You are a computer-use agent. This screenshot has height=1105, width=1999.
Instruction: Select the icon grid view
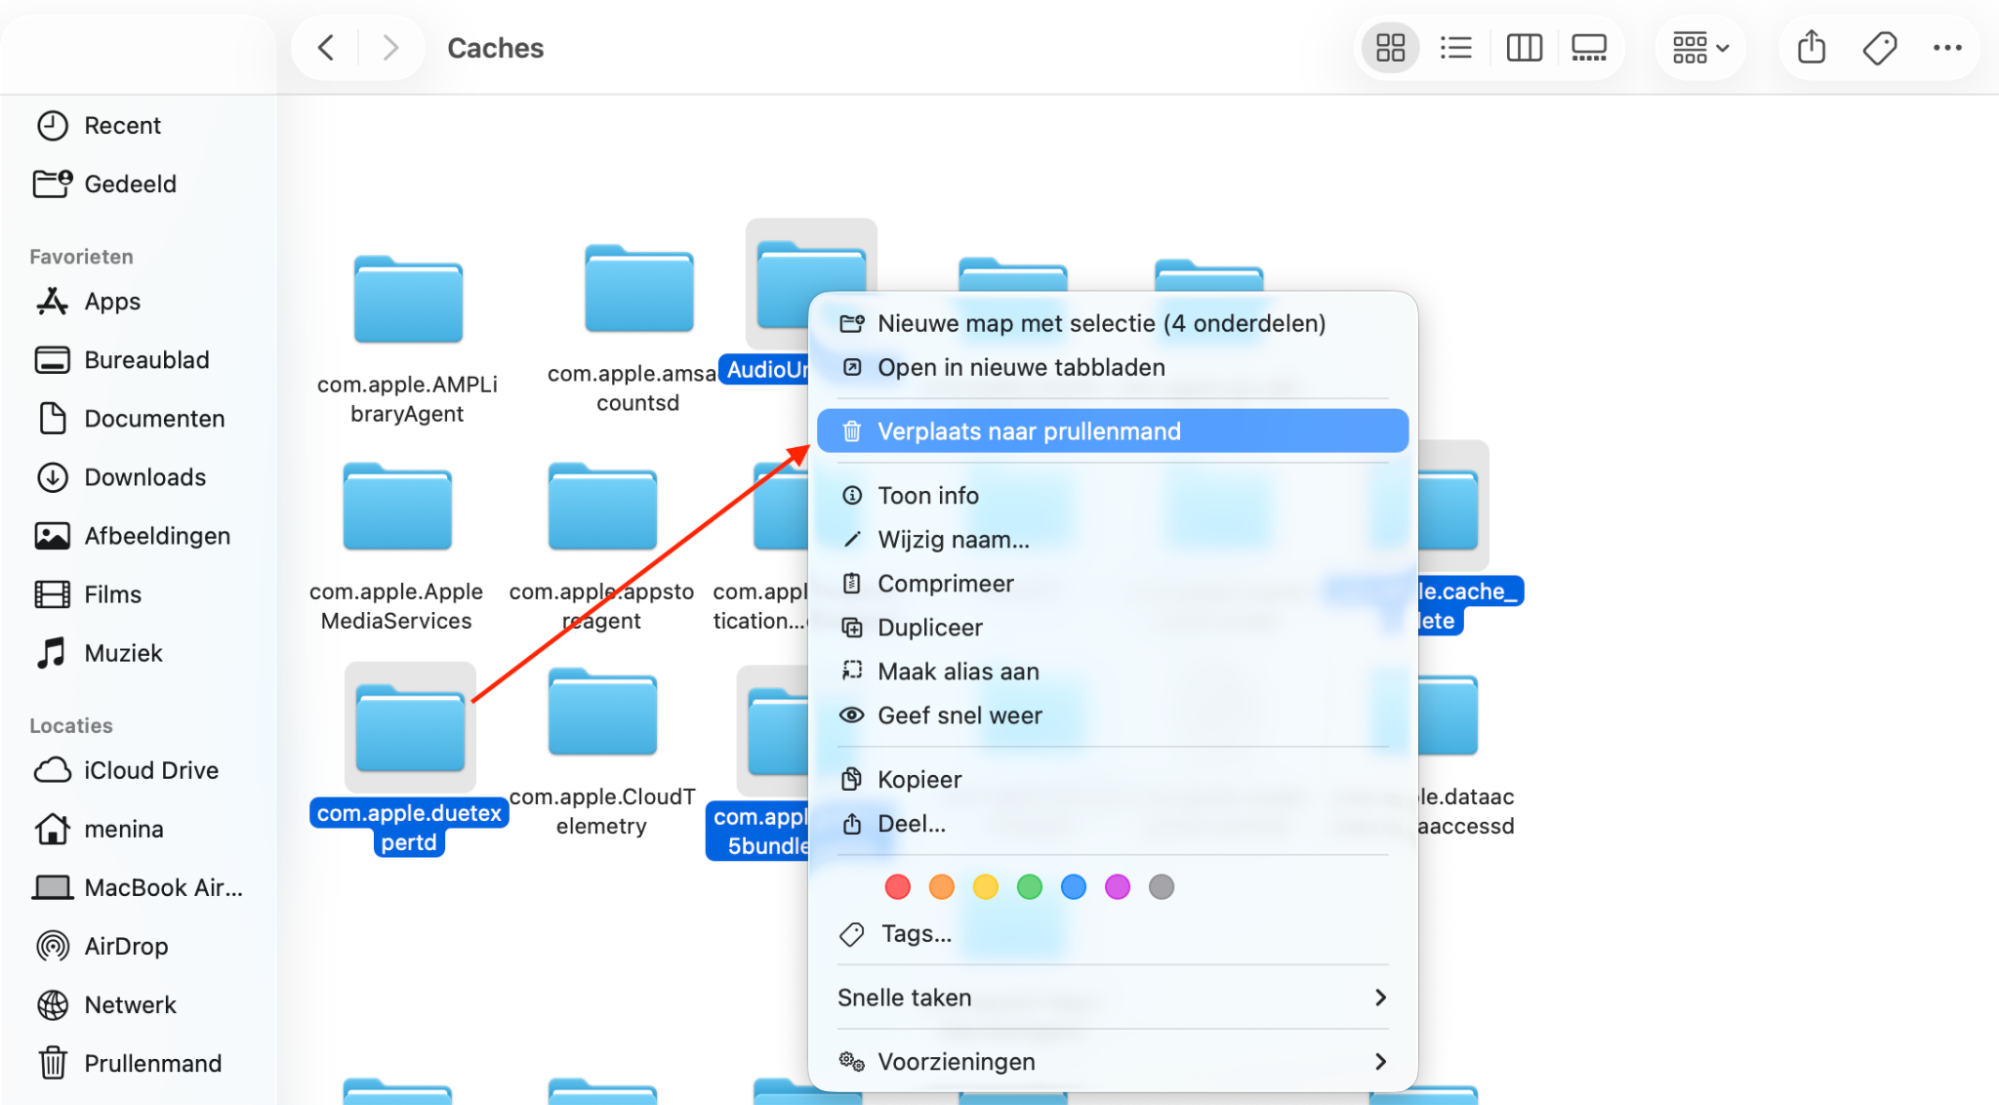(1389, 47)
